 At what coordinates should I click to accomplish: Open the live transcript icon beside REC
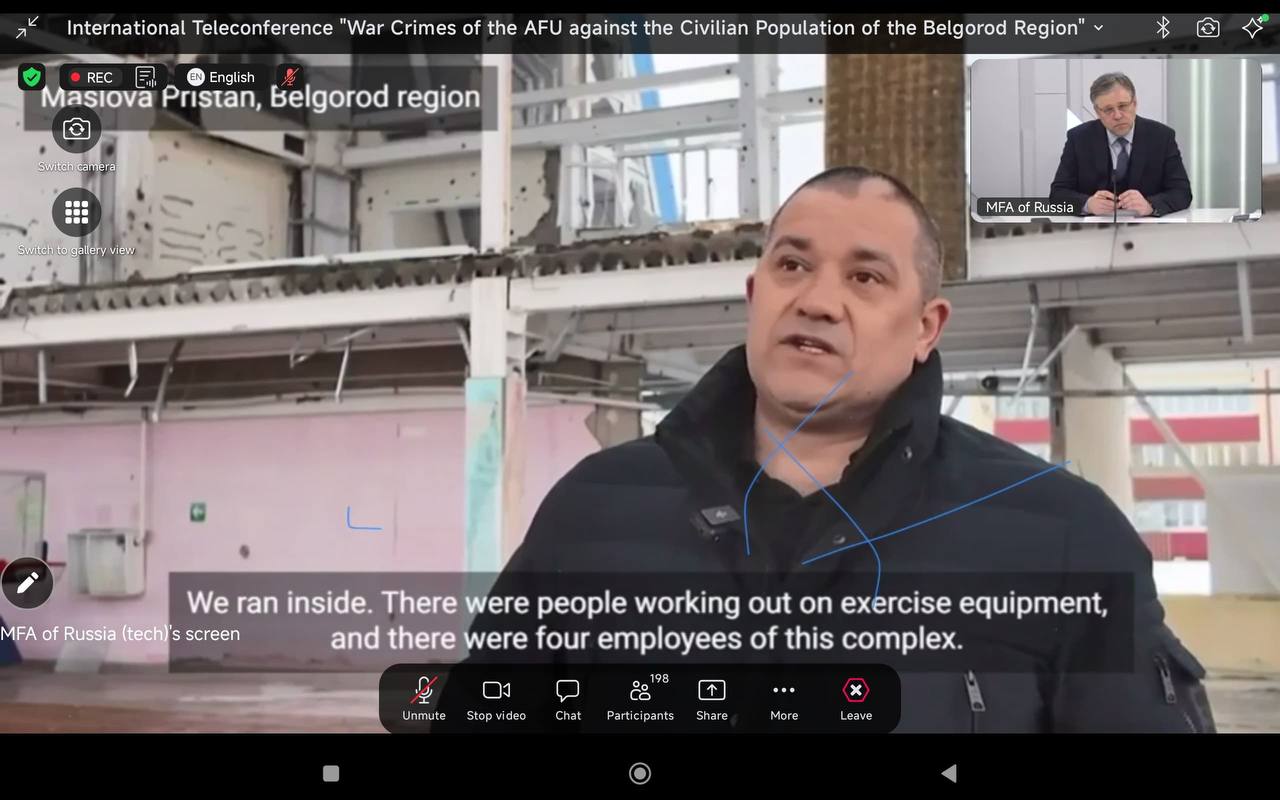coord(146,77)
